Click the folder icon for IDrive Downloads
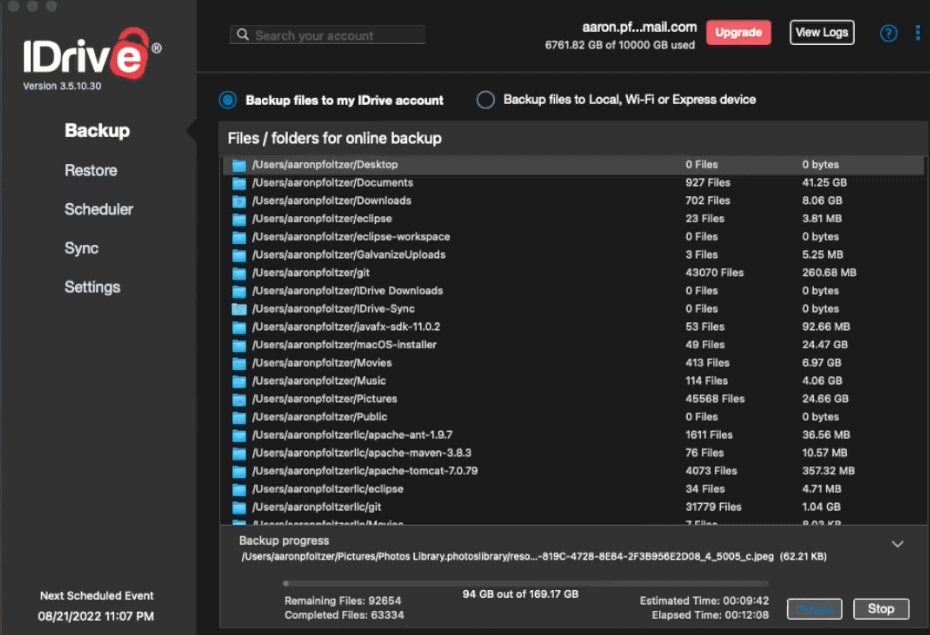 (239, 292)
